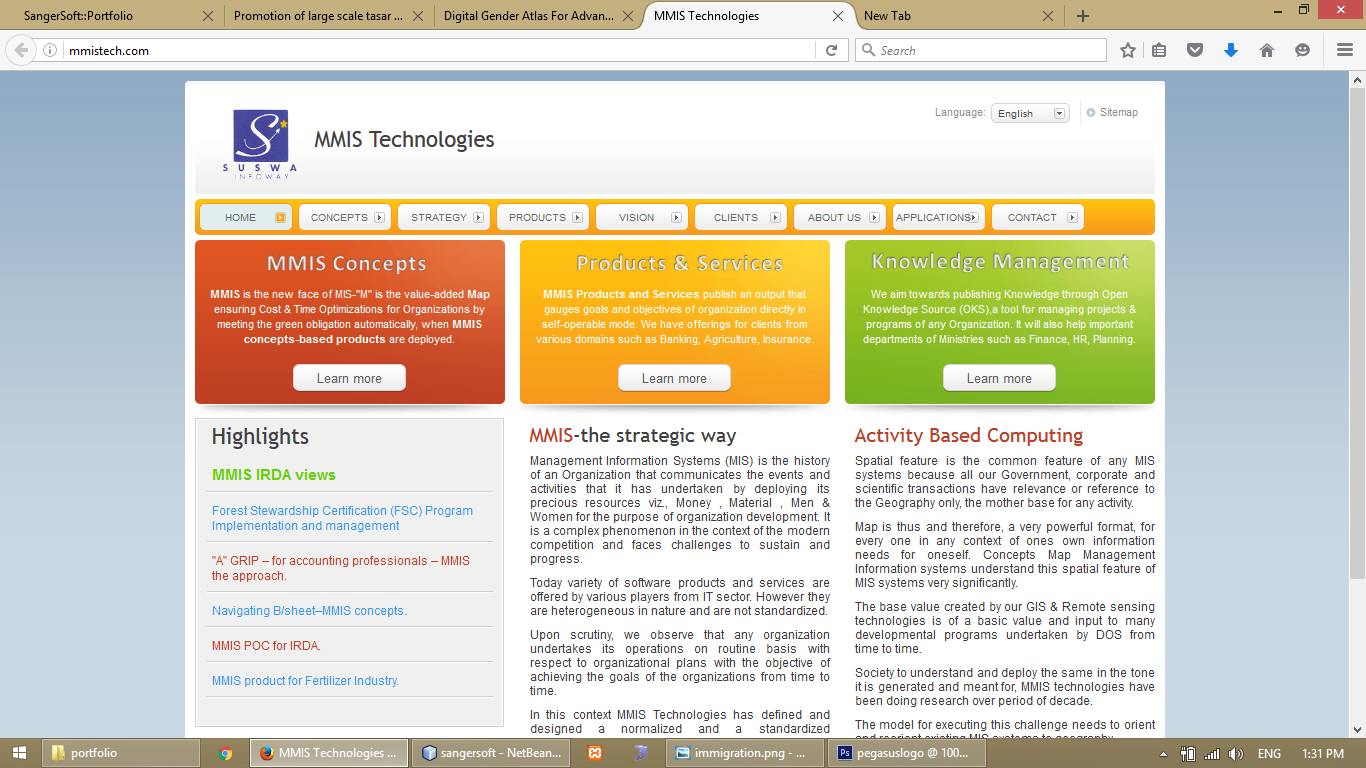This screenshot has height=768, width=1366.
Task: Click the 1:31 PM taskbar clock
Action: tap(1323, 754)
